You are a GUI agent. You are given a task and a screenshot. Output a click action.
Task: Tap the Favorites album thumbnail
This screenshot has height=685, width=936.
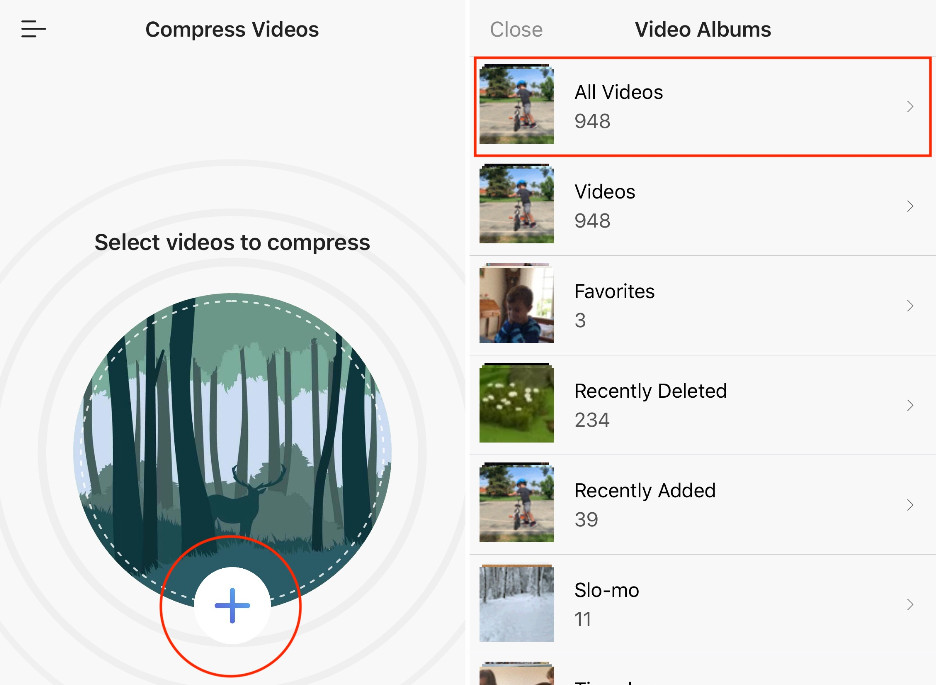[x=516, y=304]
